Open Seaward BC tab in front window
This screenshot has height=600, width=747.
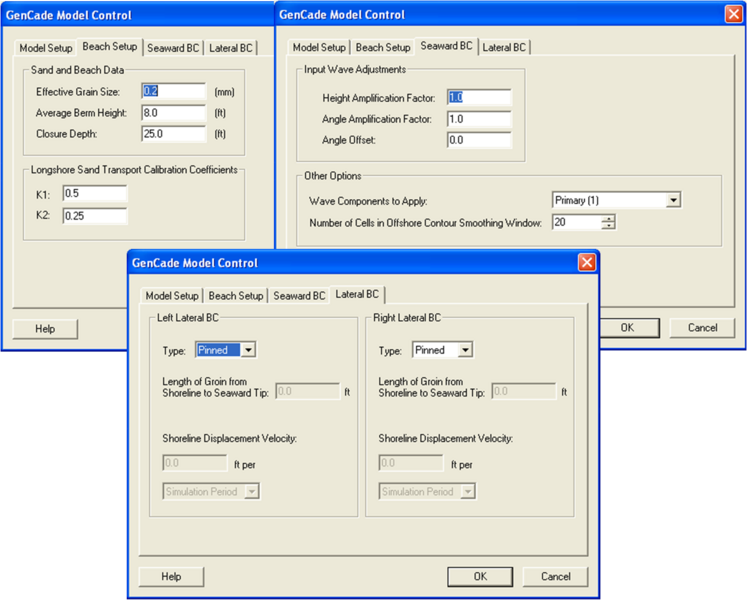[x=299, y=296]
